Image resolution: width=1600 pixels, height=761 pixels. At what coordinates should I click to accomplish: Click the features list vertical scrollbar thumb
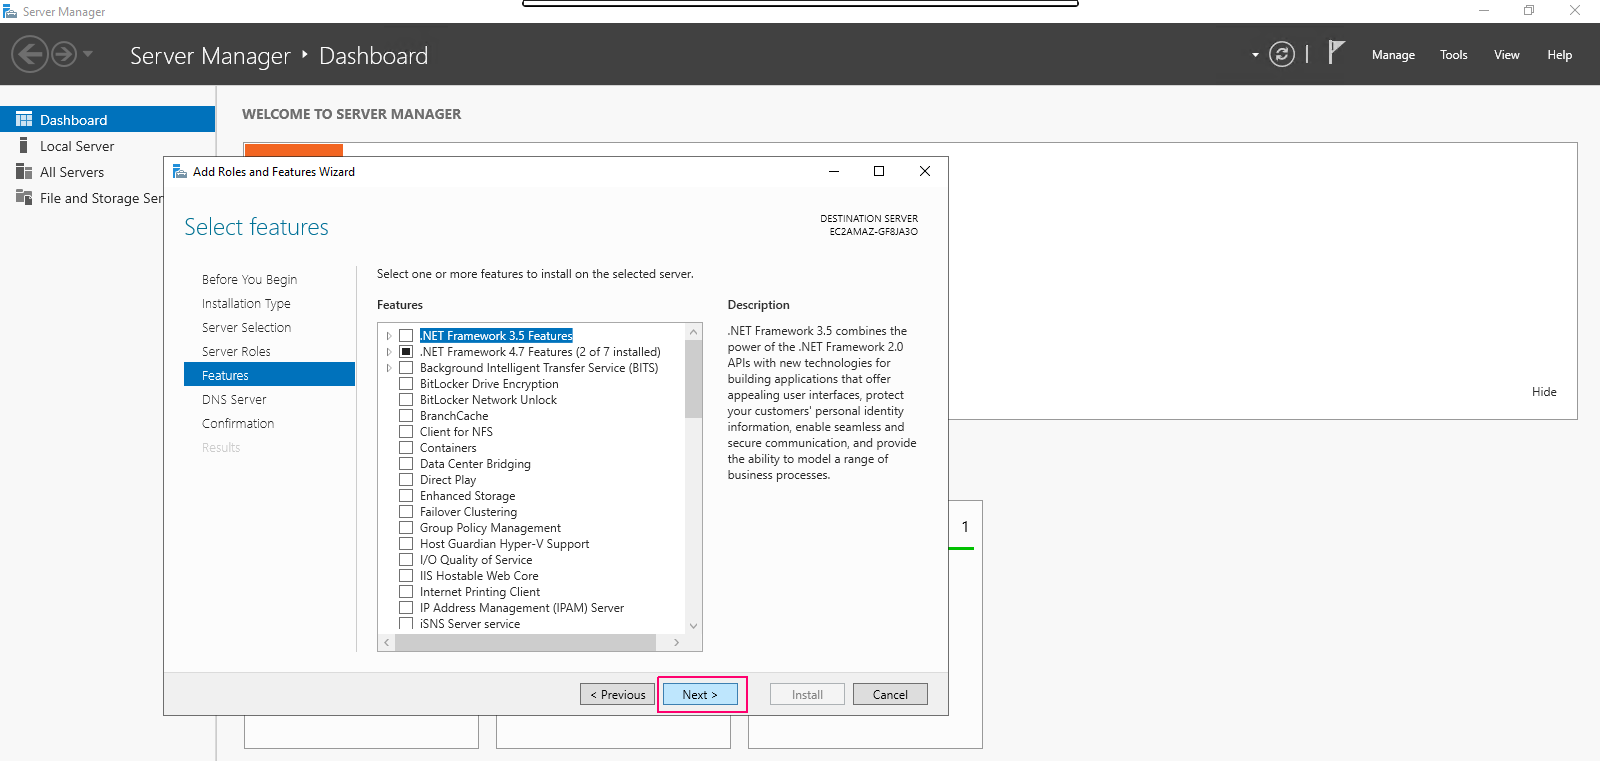(x=694, y=378)
